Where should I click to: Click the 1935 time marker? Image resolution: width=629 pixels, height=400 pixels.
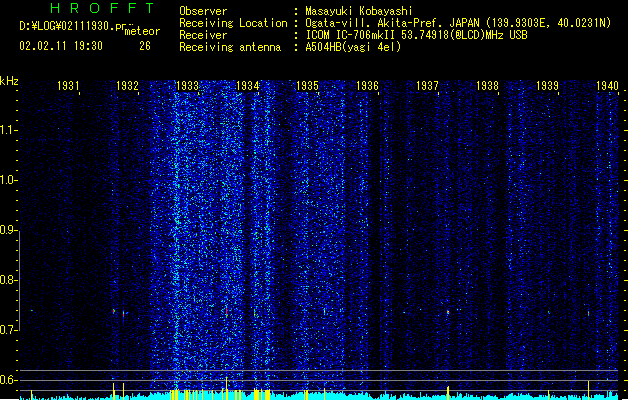point(307,86)
